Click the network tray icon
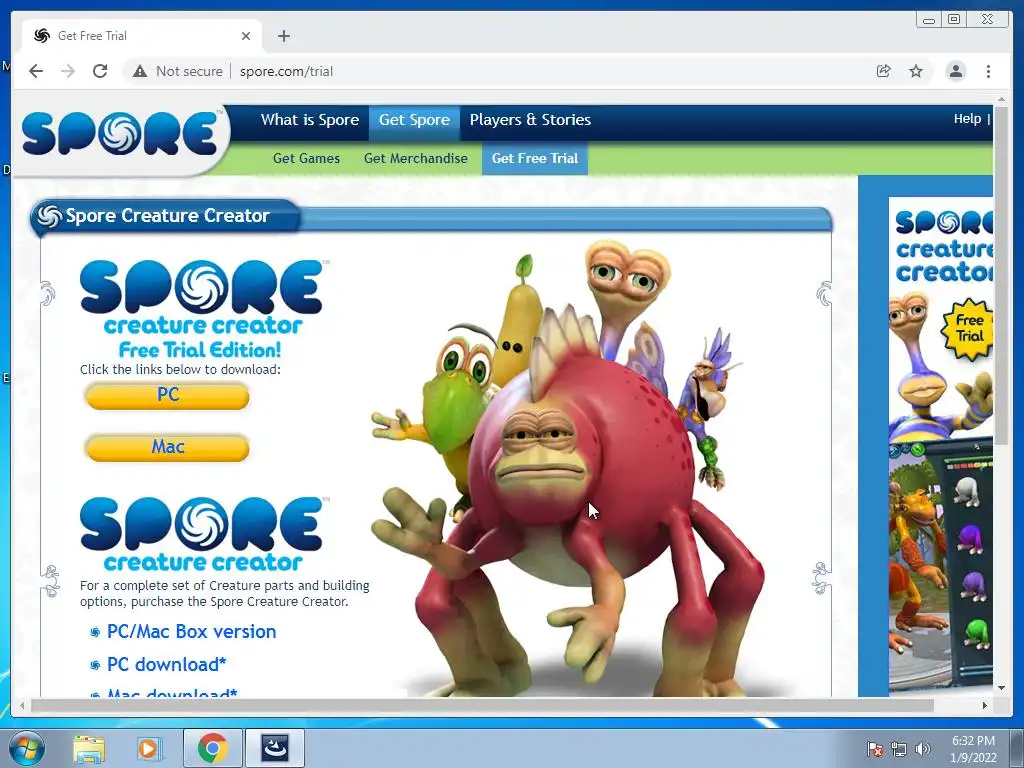Viewport: 1024px width, 768px height. [899, 749]
